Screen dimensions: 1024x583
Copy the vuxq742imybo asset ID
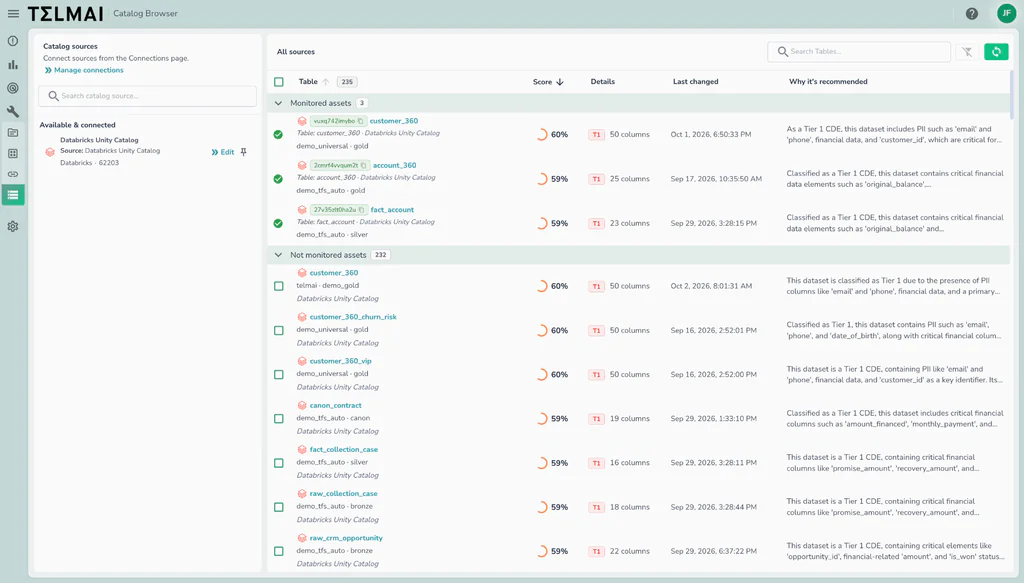click(360, 121)
